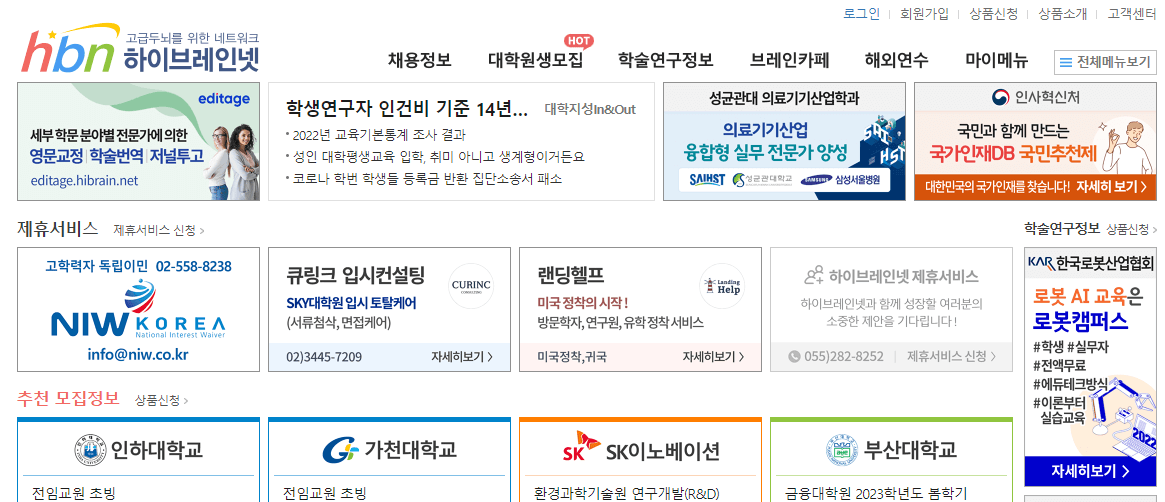Click the 회원가입 link
Image resolution: width=1165 pixels, height=502 pixels.
[x=924, y=13]
